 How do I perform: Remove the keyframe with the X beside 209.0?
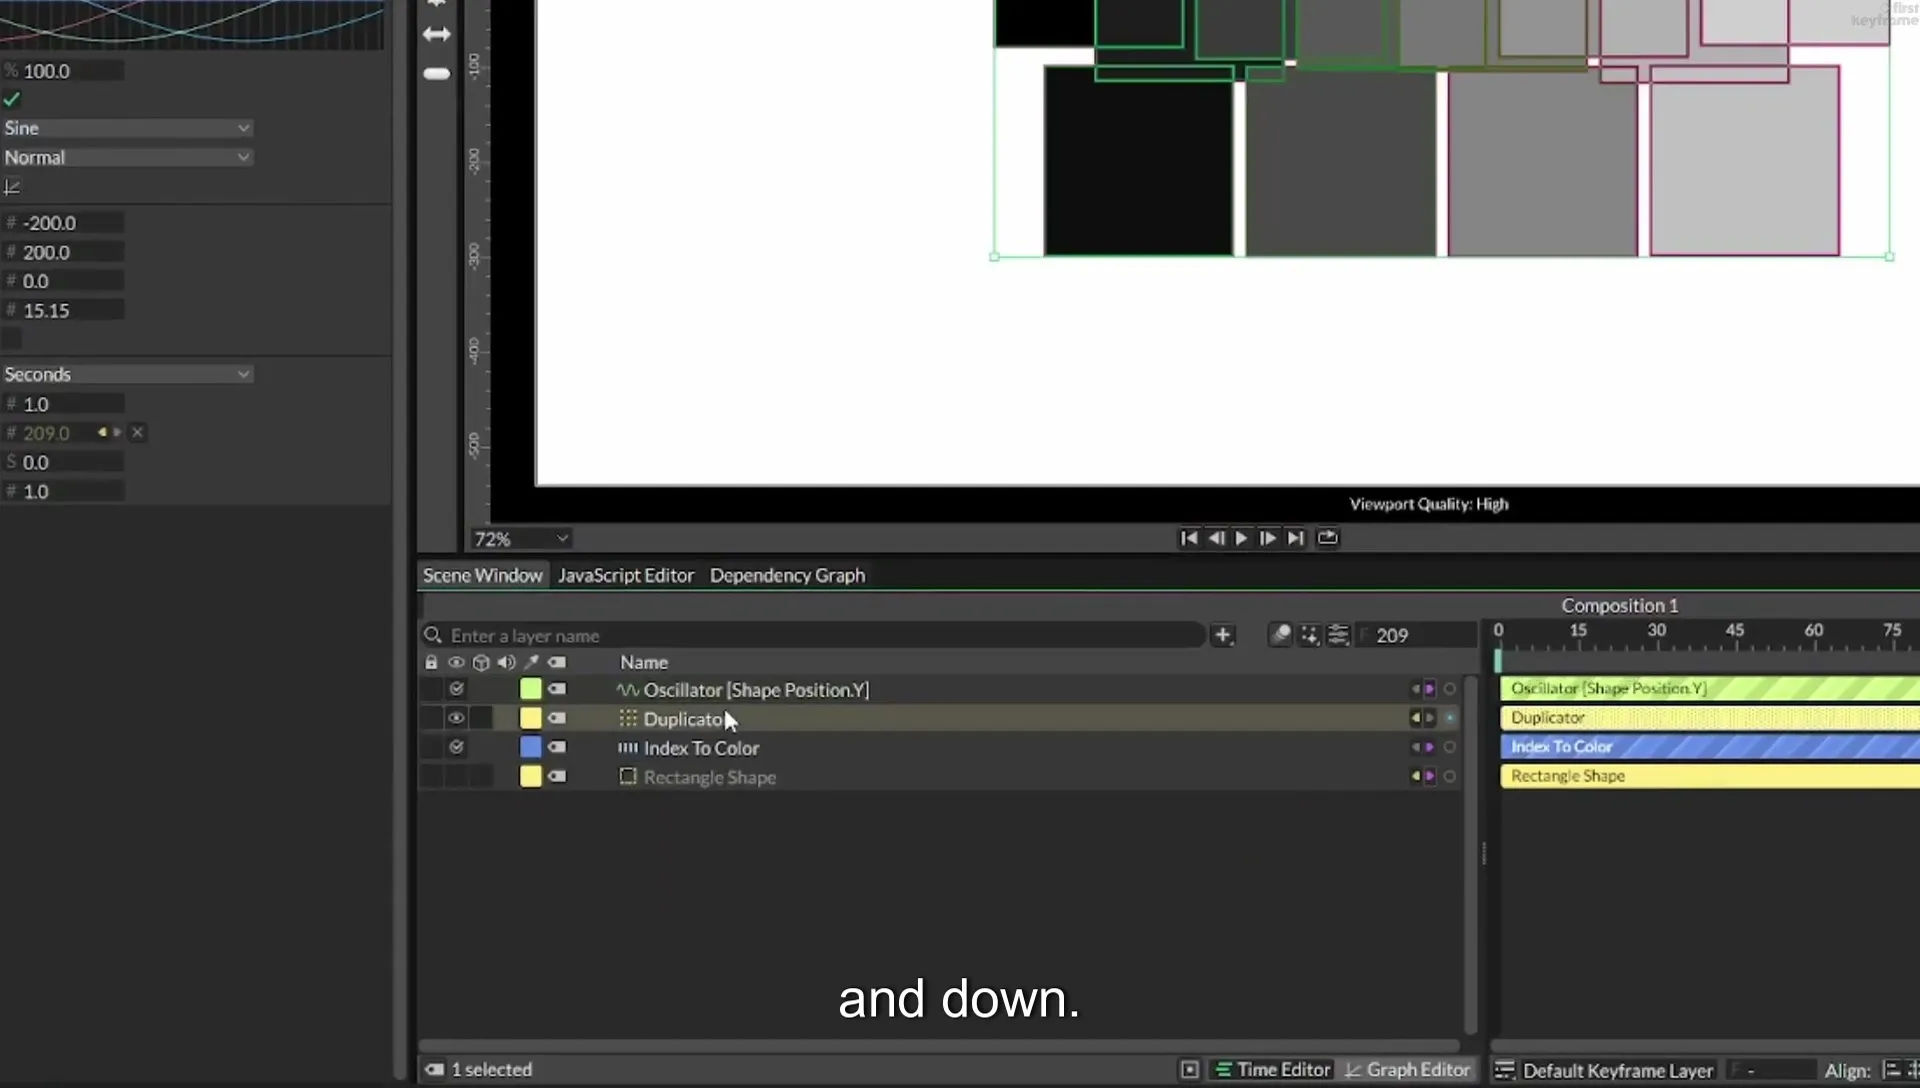click(x=138, y=432)
